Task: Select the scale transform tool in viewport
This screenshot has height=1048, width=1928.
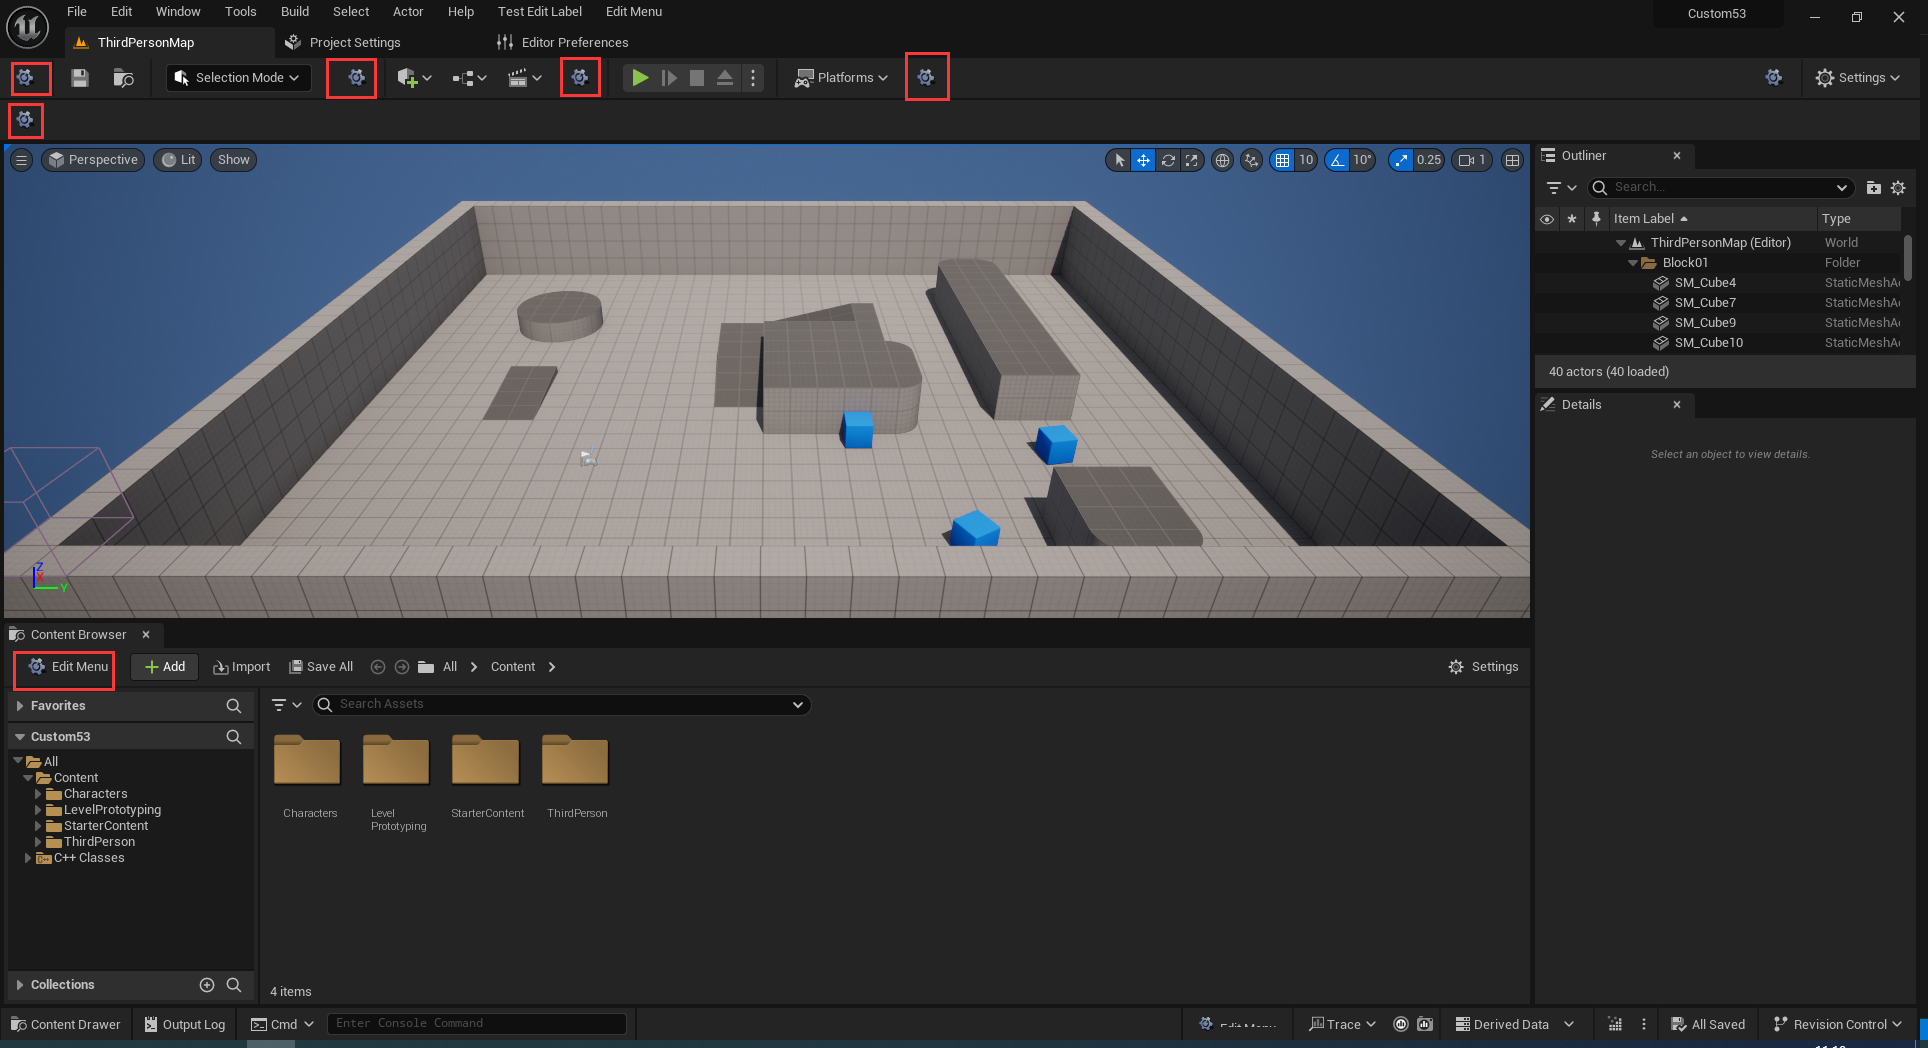Action: [x=1191, y=160]
